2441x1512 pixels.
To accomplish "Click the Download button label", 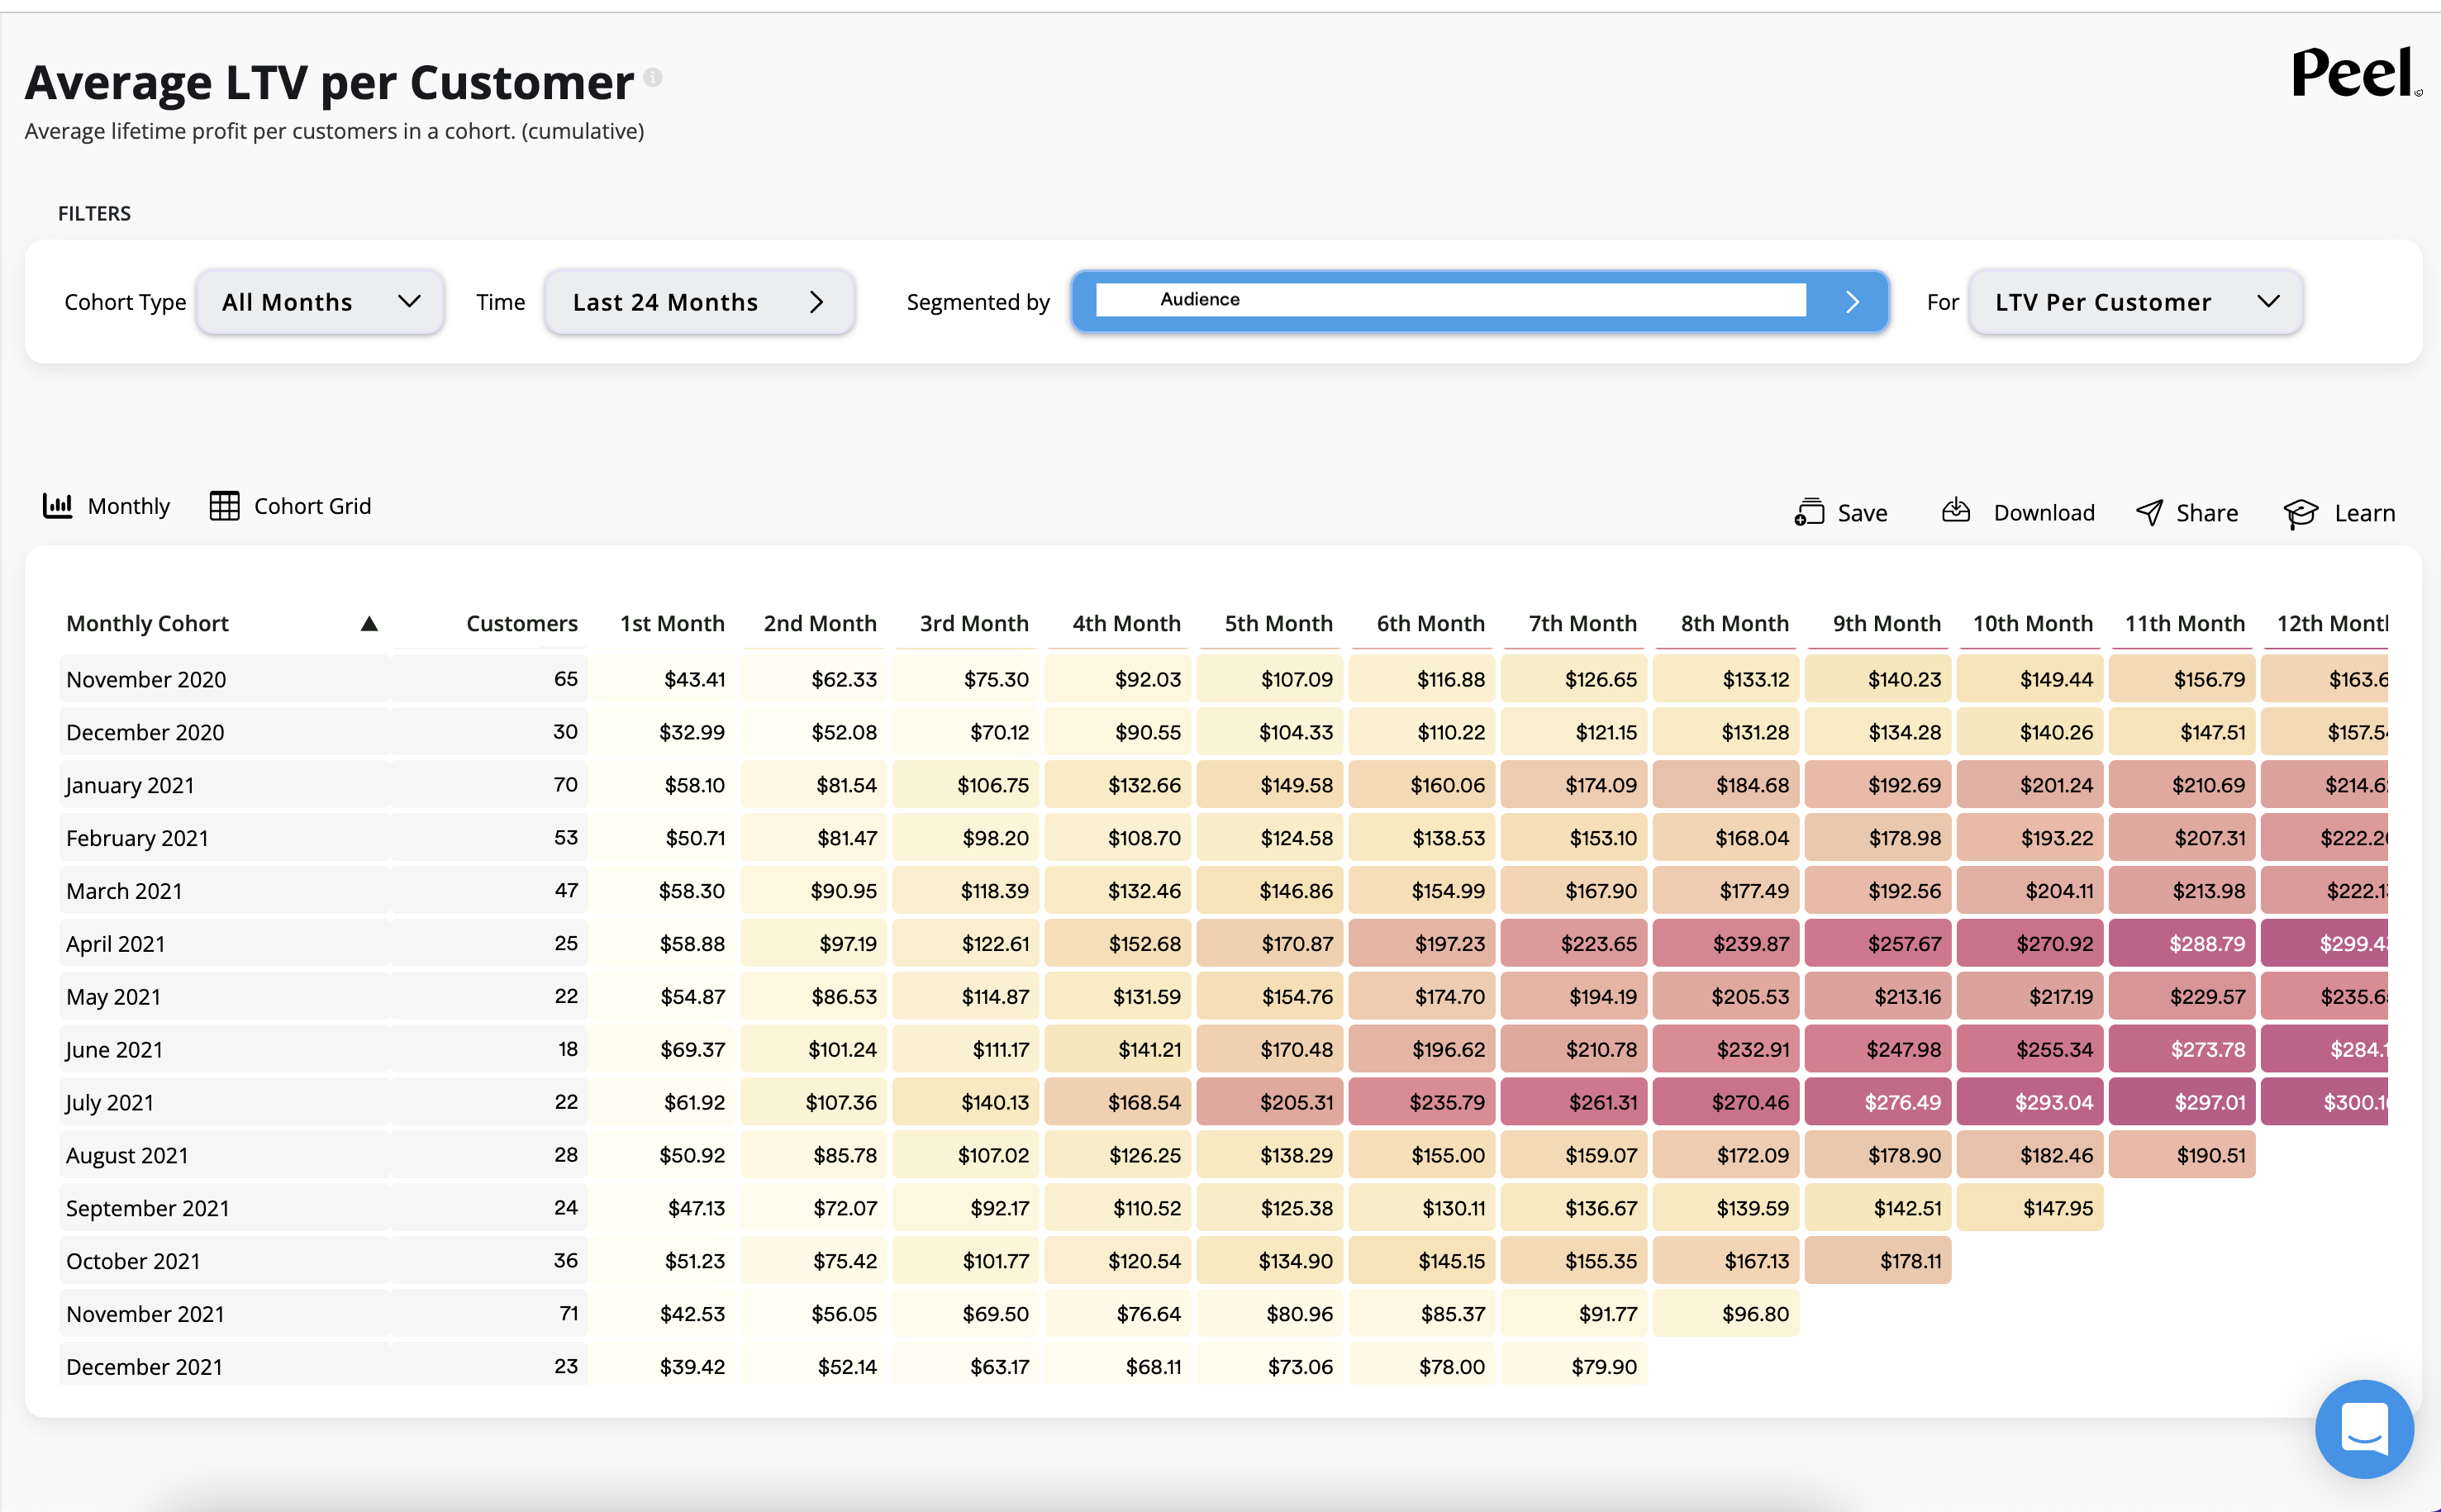I will tap(2043, 513).
